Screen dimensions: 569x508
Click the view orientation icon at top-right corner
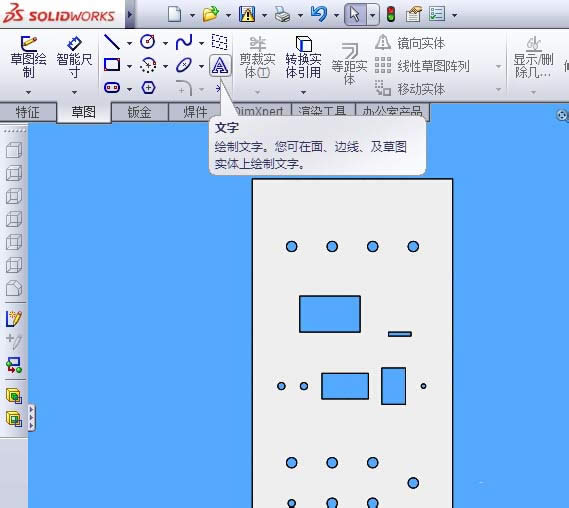(562, 116)
